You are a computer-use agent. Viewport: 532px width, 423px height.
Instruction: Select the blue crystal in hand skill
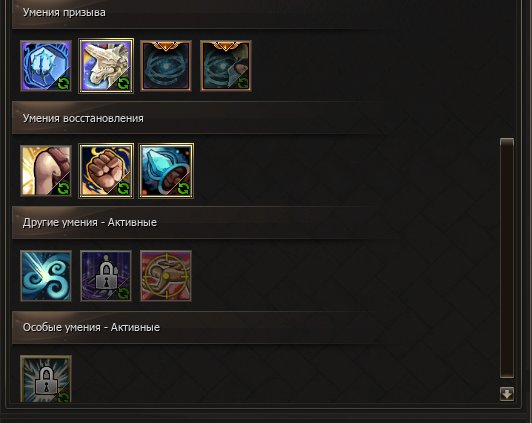(166, 171)
